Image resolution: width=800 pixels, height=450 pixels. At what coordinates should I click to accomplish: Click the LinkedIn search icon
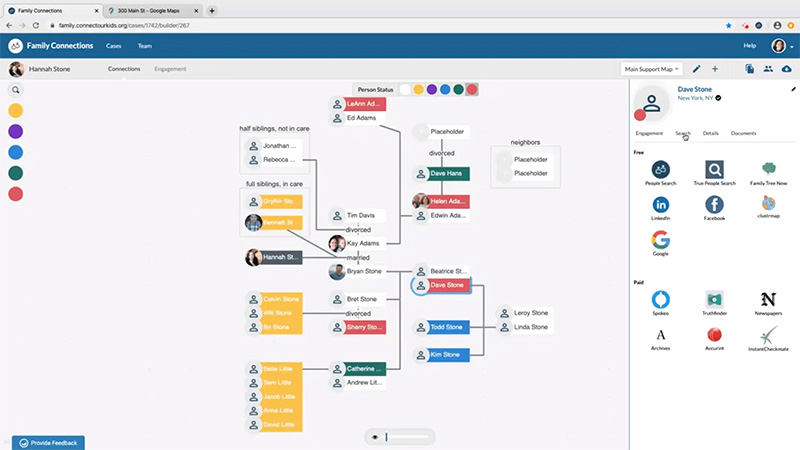tap(660, 205)
